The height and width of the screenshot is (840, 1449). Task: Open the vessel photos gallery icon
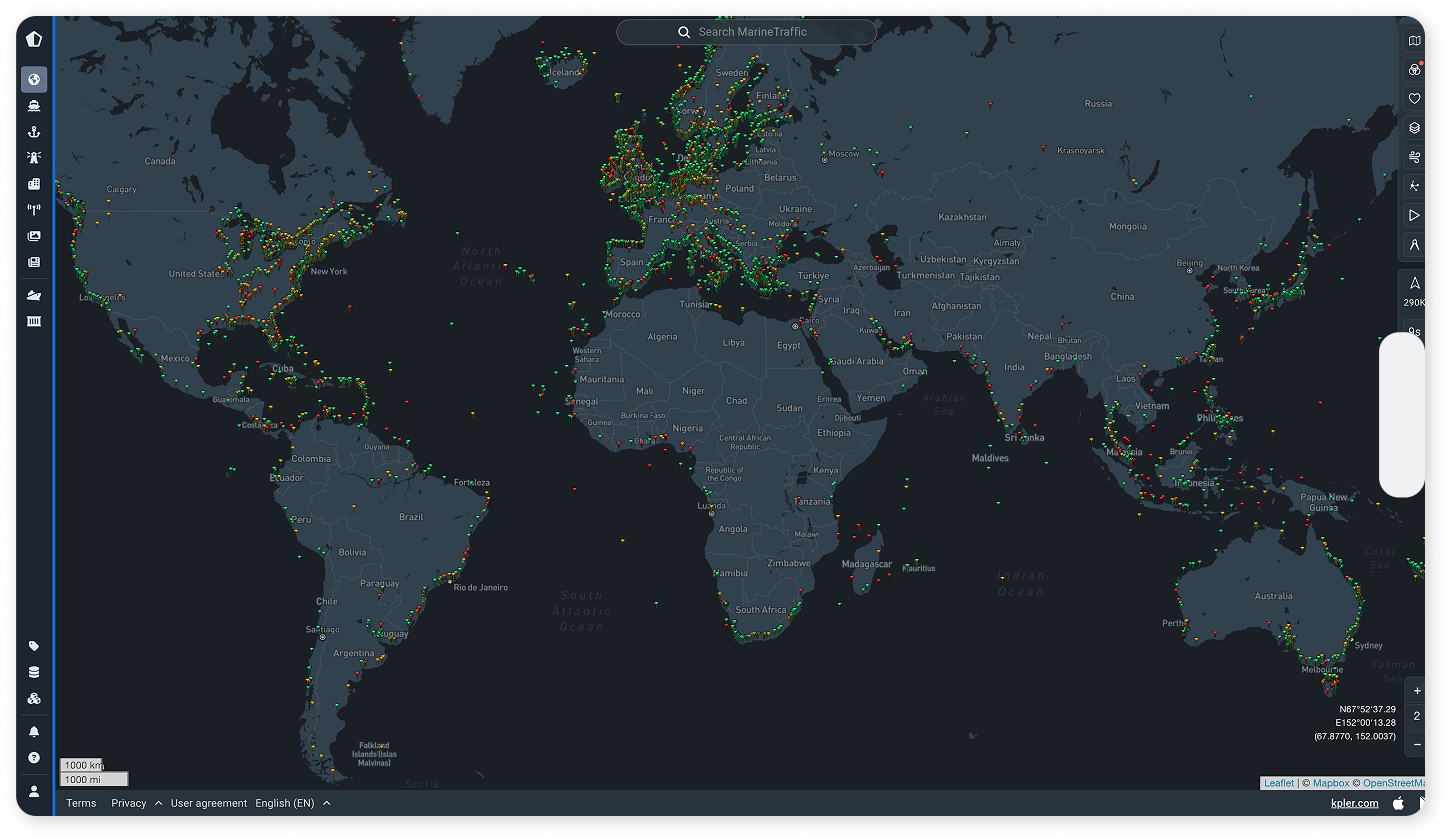point(33,236)
